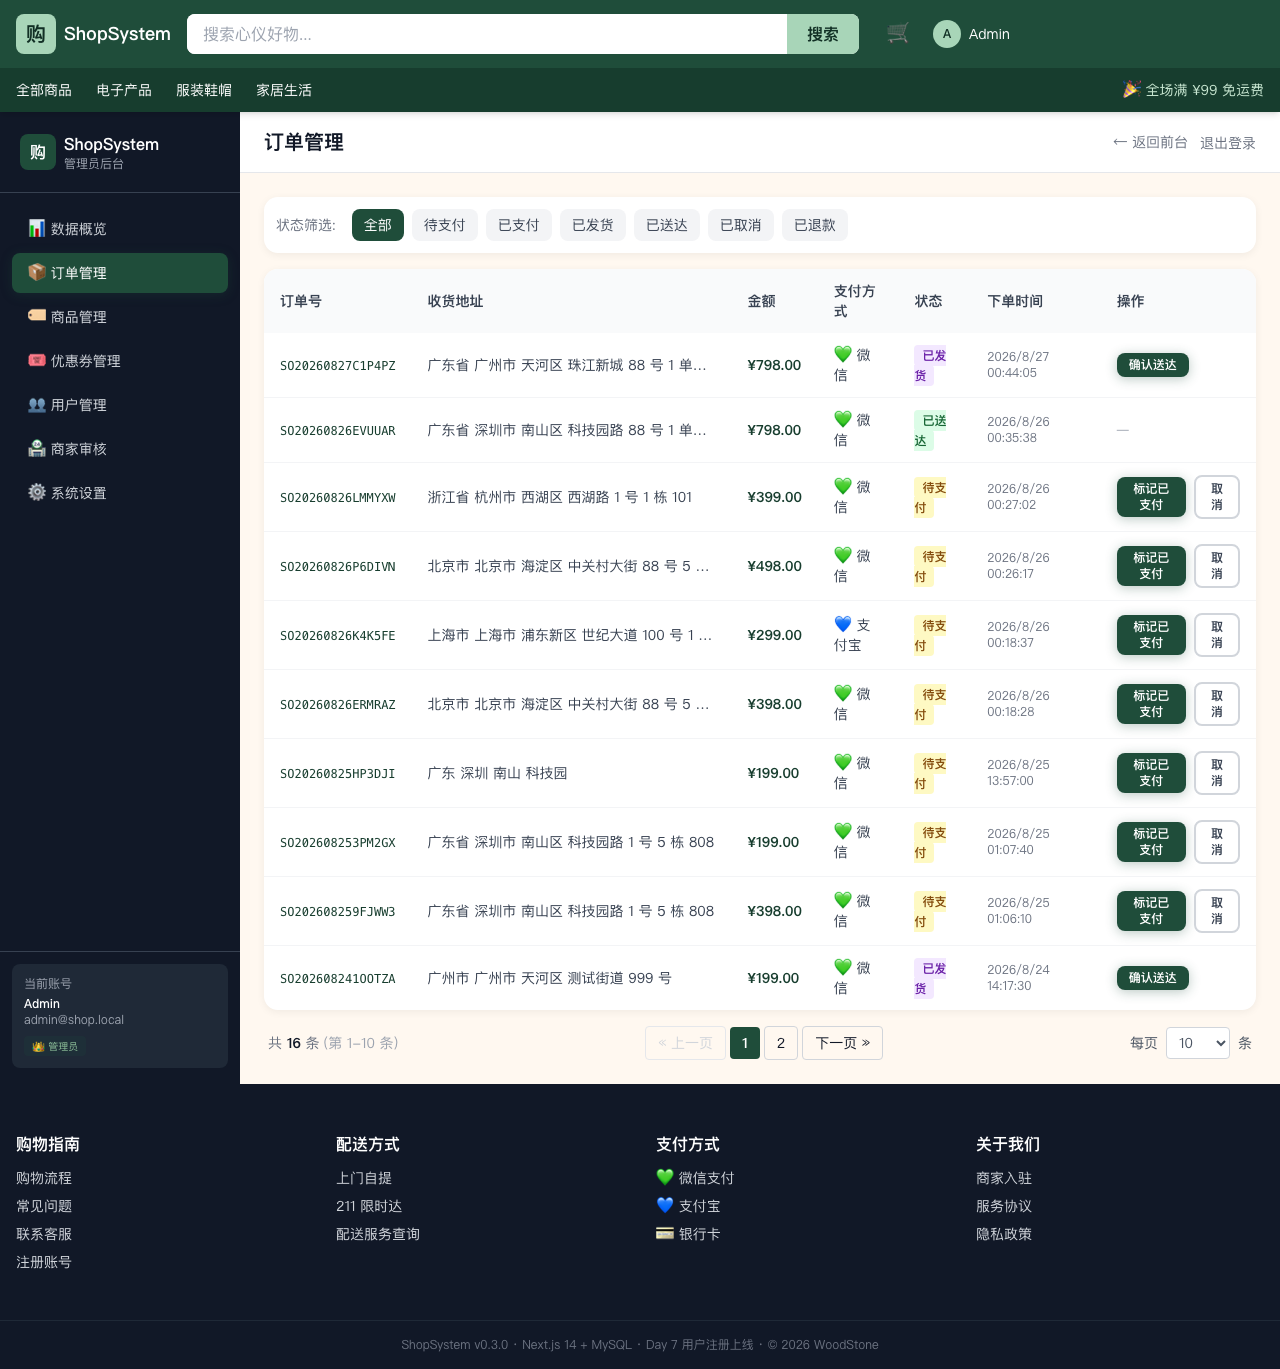Image resolution: width=1280 pixels, height=1369 pixels.
Task: Filter orders by 已支付 status
Action: (x=519, y=225)
